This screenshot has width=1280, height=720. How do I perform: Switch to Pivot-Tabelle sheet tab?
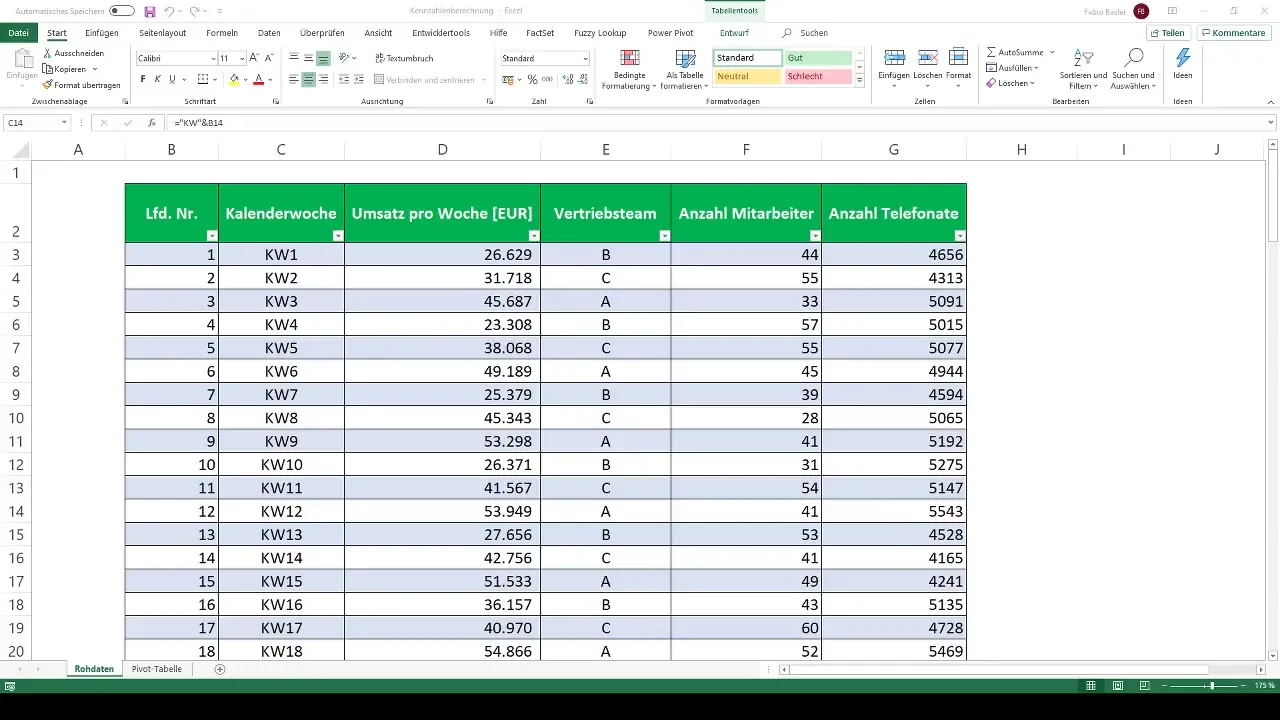(157, 668)
